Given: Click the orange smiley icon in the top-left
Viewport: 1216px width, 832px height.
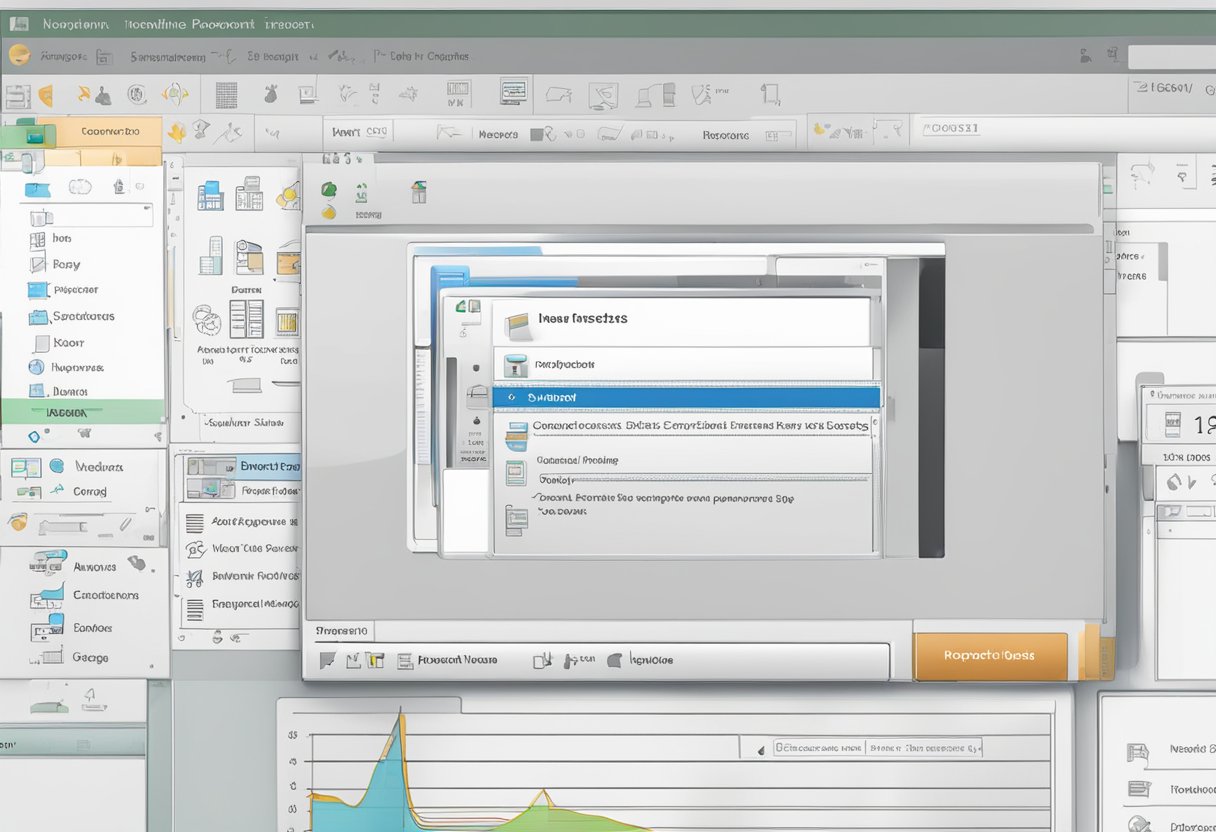Looking at the screenshot, I should click(x=19, y=55).
